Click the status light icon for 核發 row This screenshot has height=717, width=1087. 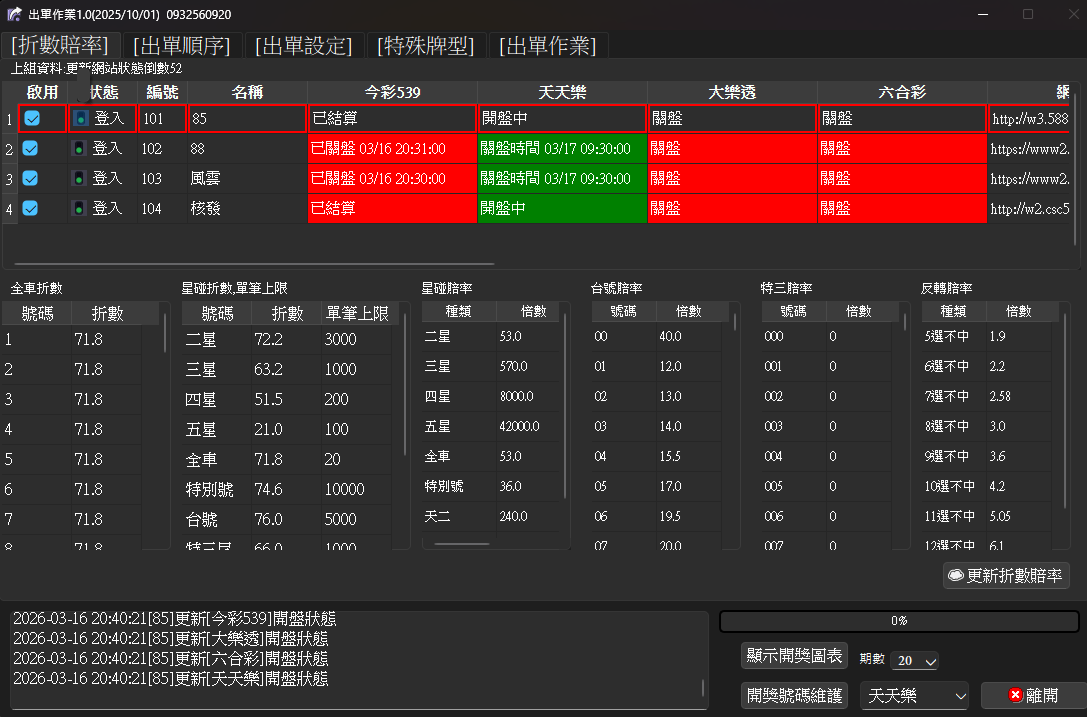click(80, 209)
